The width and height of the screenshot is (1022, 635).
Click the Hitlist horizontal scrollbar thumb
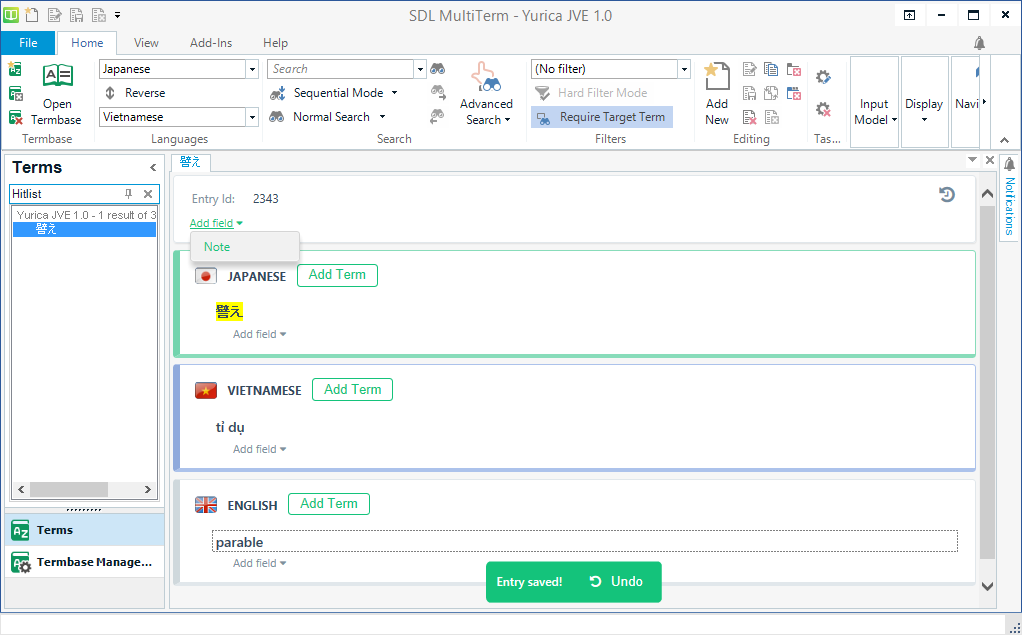[x=68, y=489]
